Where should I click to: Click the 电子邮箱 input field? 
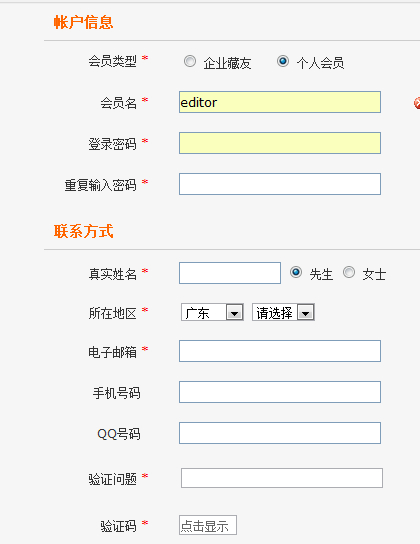click(x=280, y=351)
